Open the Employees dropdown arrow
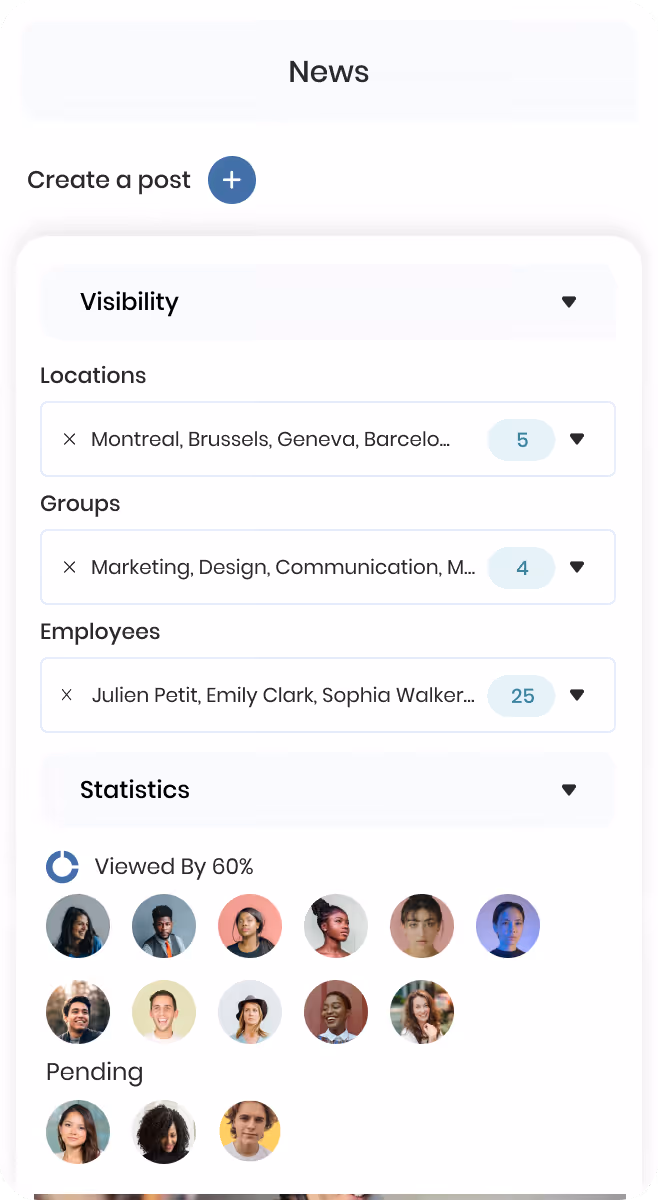658x1200 pixels. (x=577, y=695)
